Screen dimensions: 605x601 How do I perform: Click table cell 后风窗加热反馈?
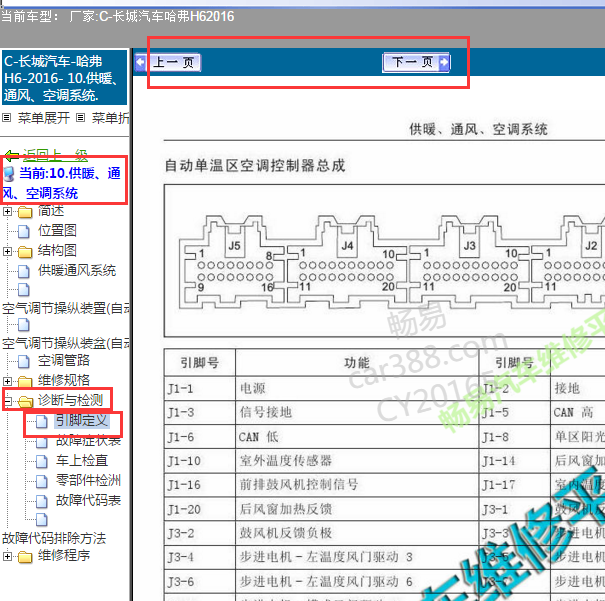click(x=357, y=509)
